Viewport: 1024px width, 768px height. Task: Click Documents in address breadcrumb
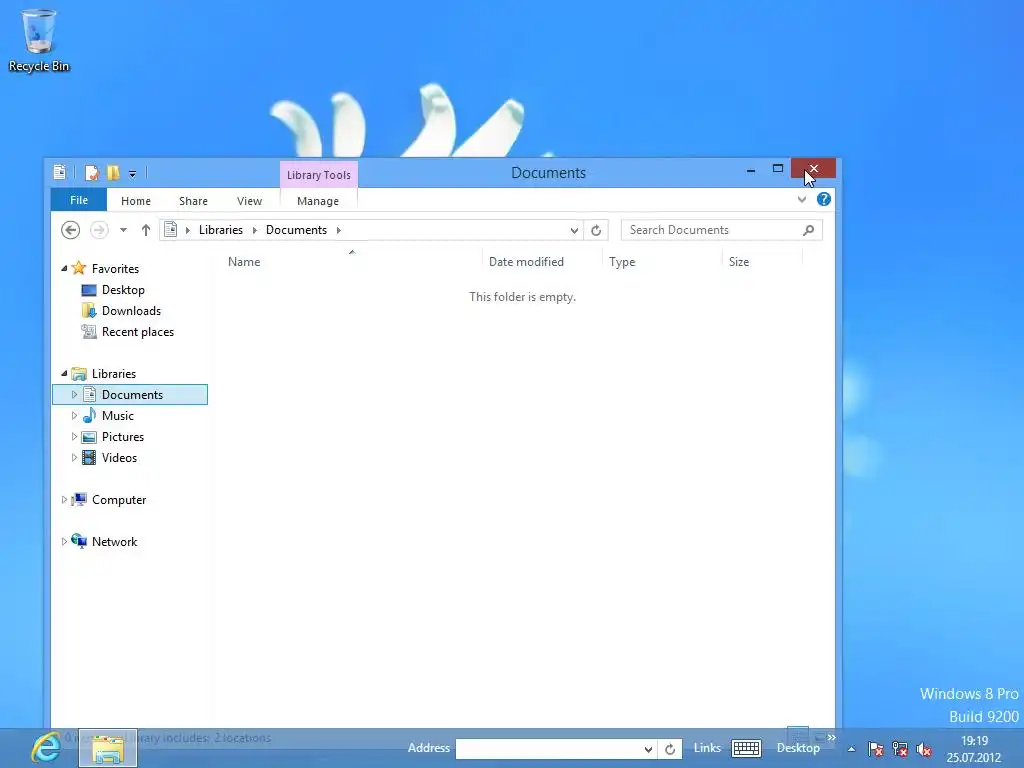point(296,230)
